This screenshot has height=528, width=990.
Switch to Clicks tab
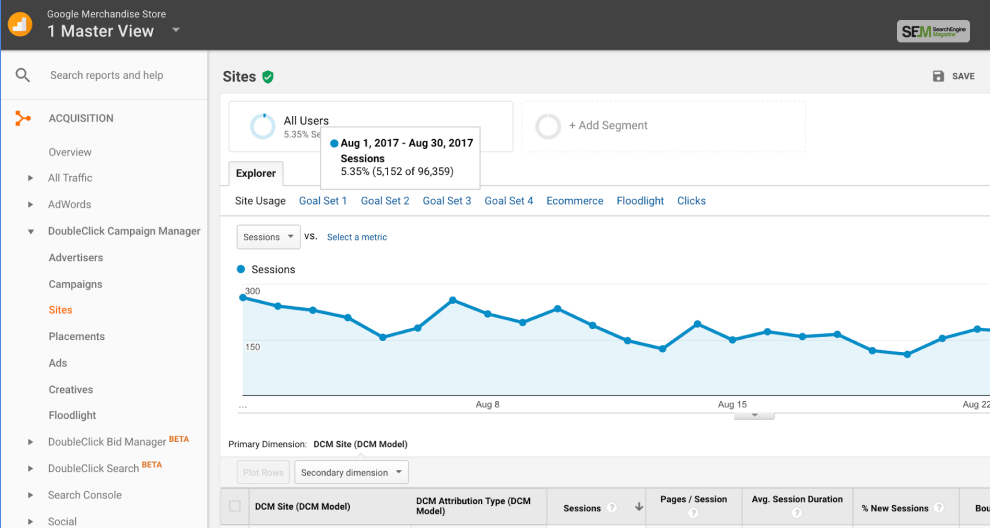(x=691, y=201)
